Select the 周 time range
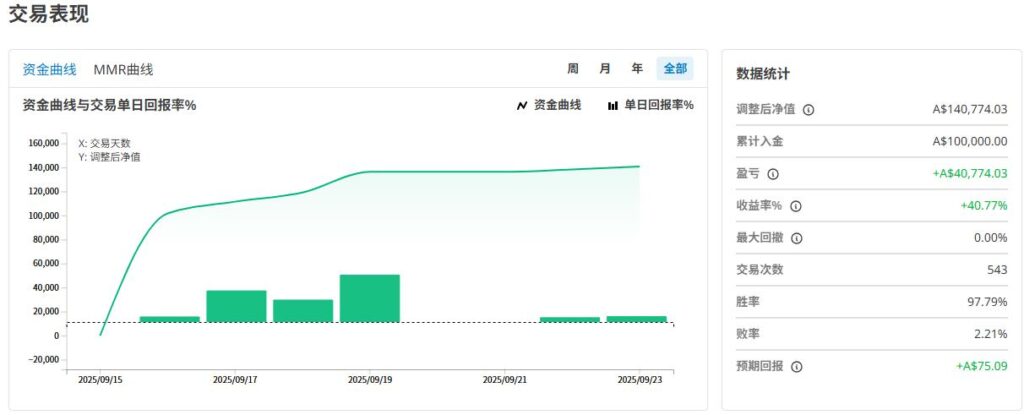 pos(573,69)
